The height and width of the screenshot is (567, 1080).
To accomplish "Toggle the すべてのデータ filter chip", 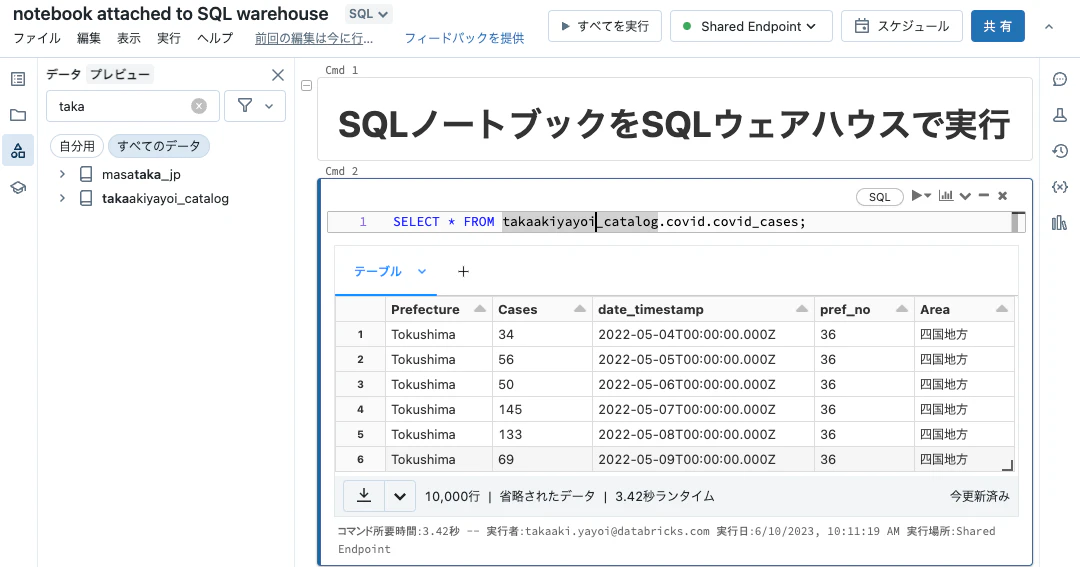I will (158, 146).
